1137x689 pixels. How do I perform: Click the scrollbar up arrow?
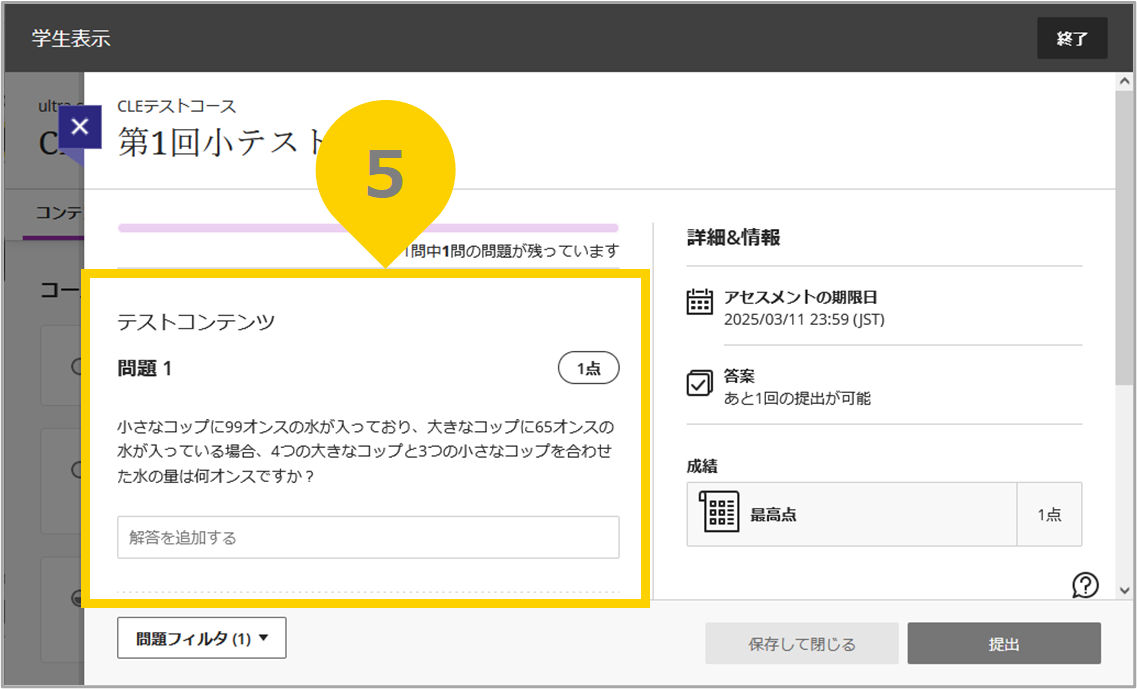1125,81
